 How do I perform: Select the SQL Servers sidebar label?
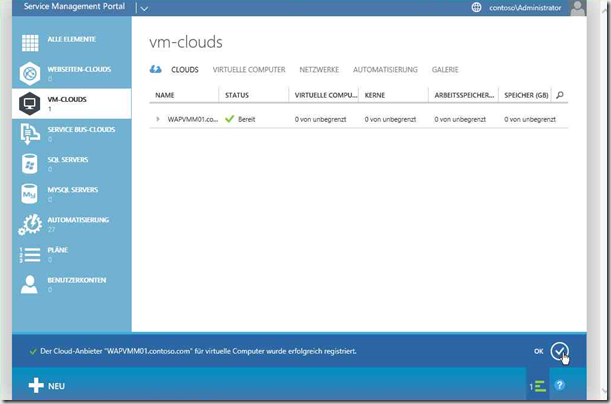[x=68, y=159]
